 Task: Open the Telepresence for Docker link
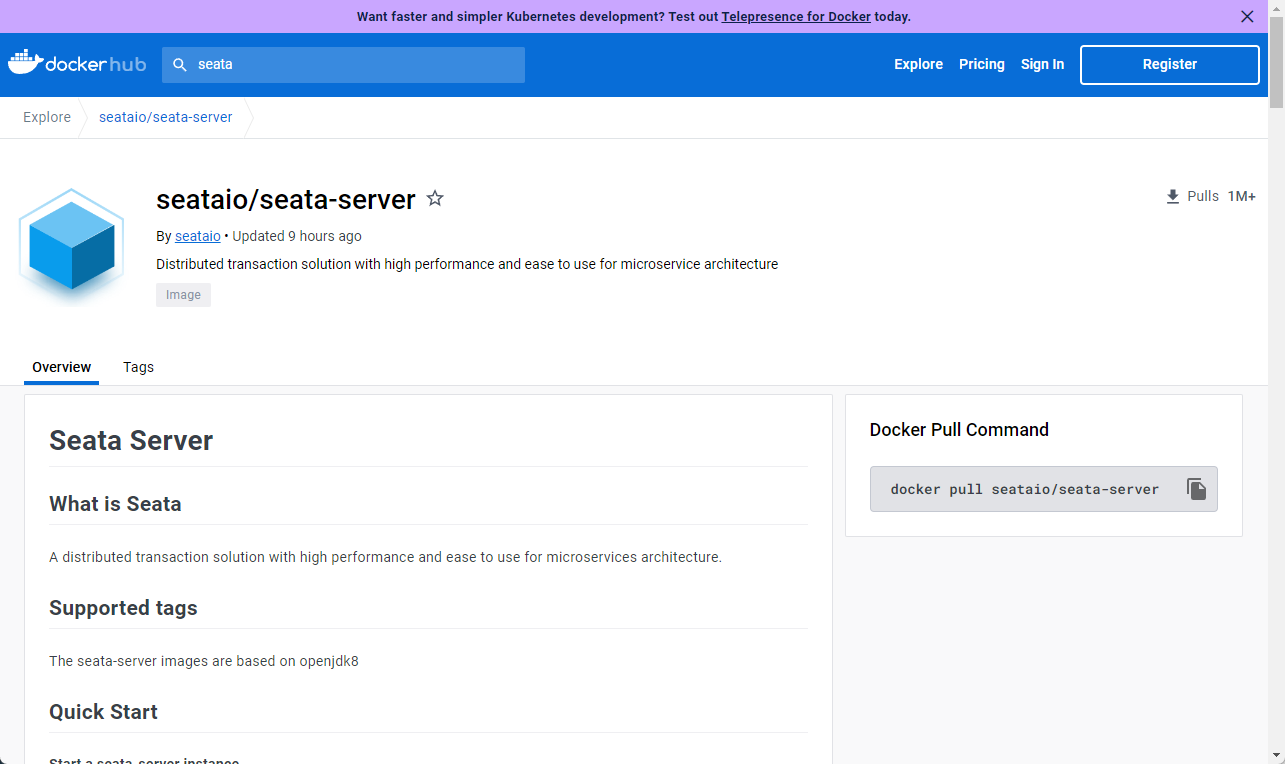point(796,17)
